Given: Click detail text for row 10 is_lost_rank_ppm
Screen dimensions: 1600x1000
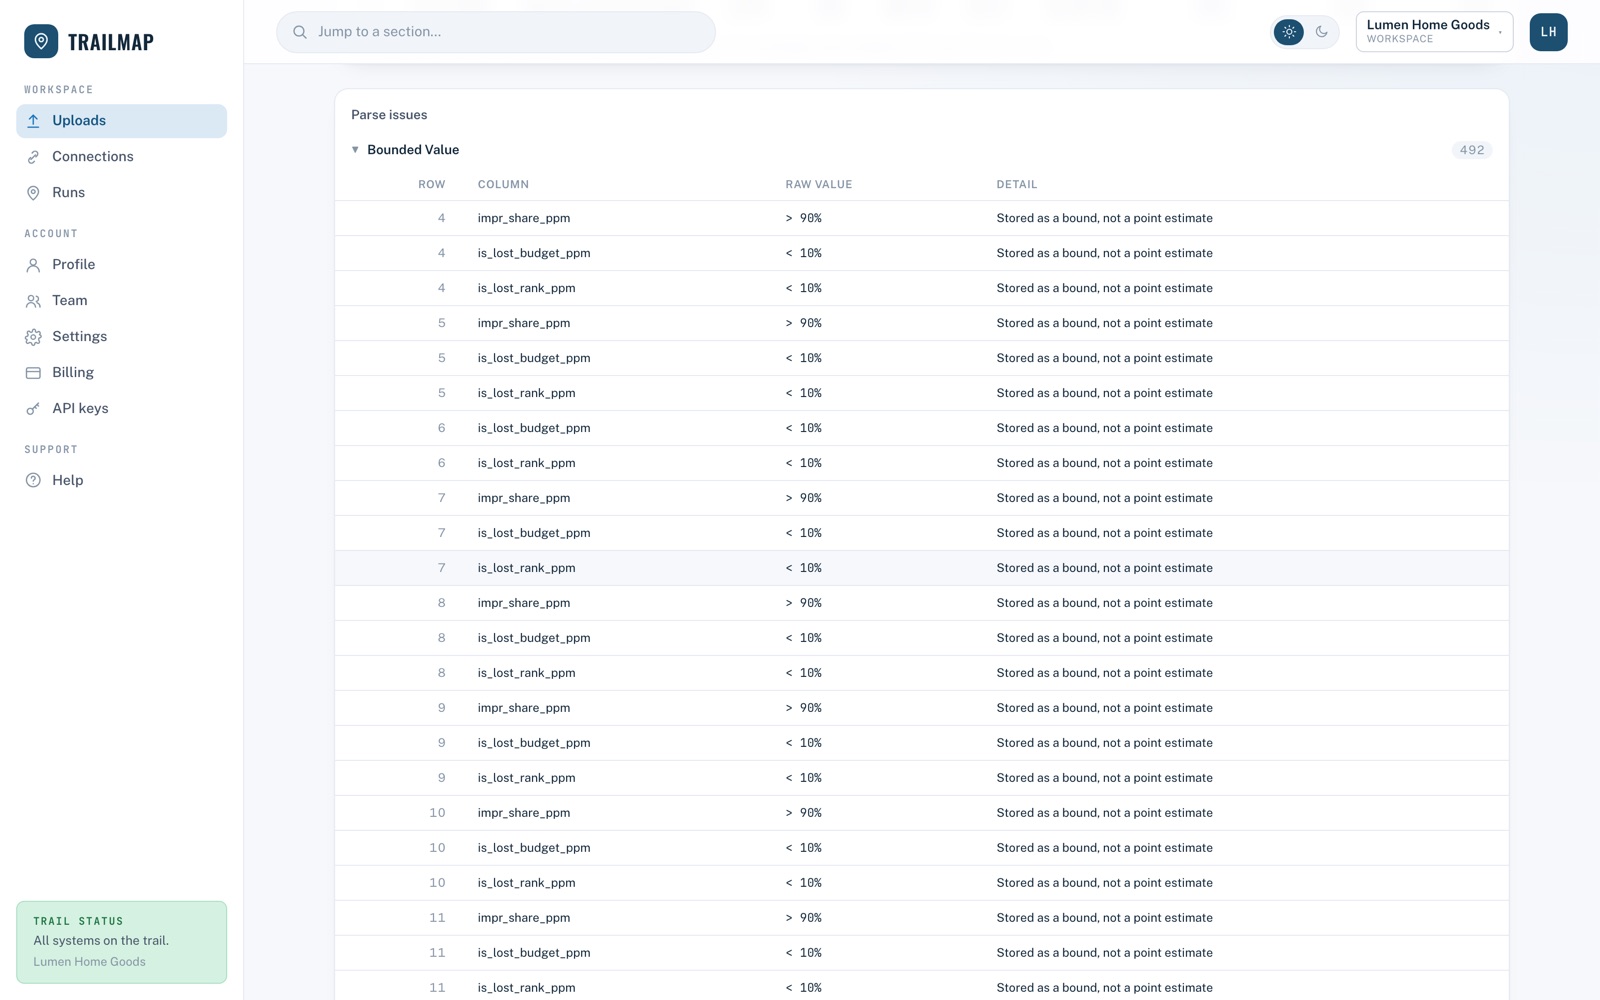Looking at the screenshot, I should 1105,883.
